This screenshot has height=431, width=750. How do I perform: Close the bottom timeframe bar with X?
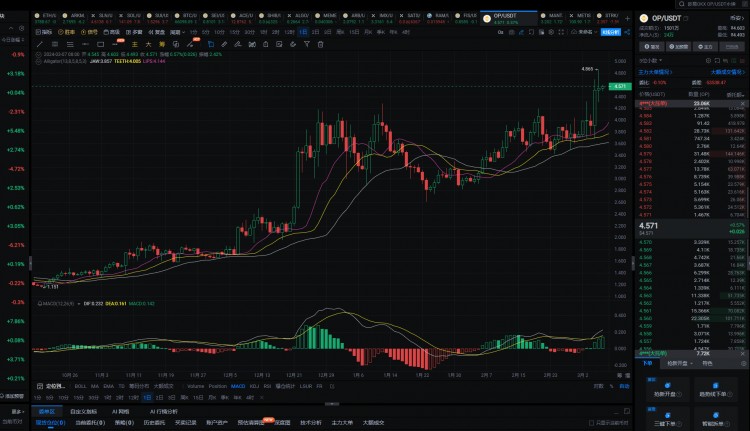[262, 398]
